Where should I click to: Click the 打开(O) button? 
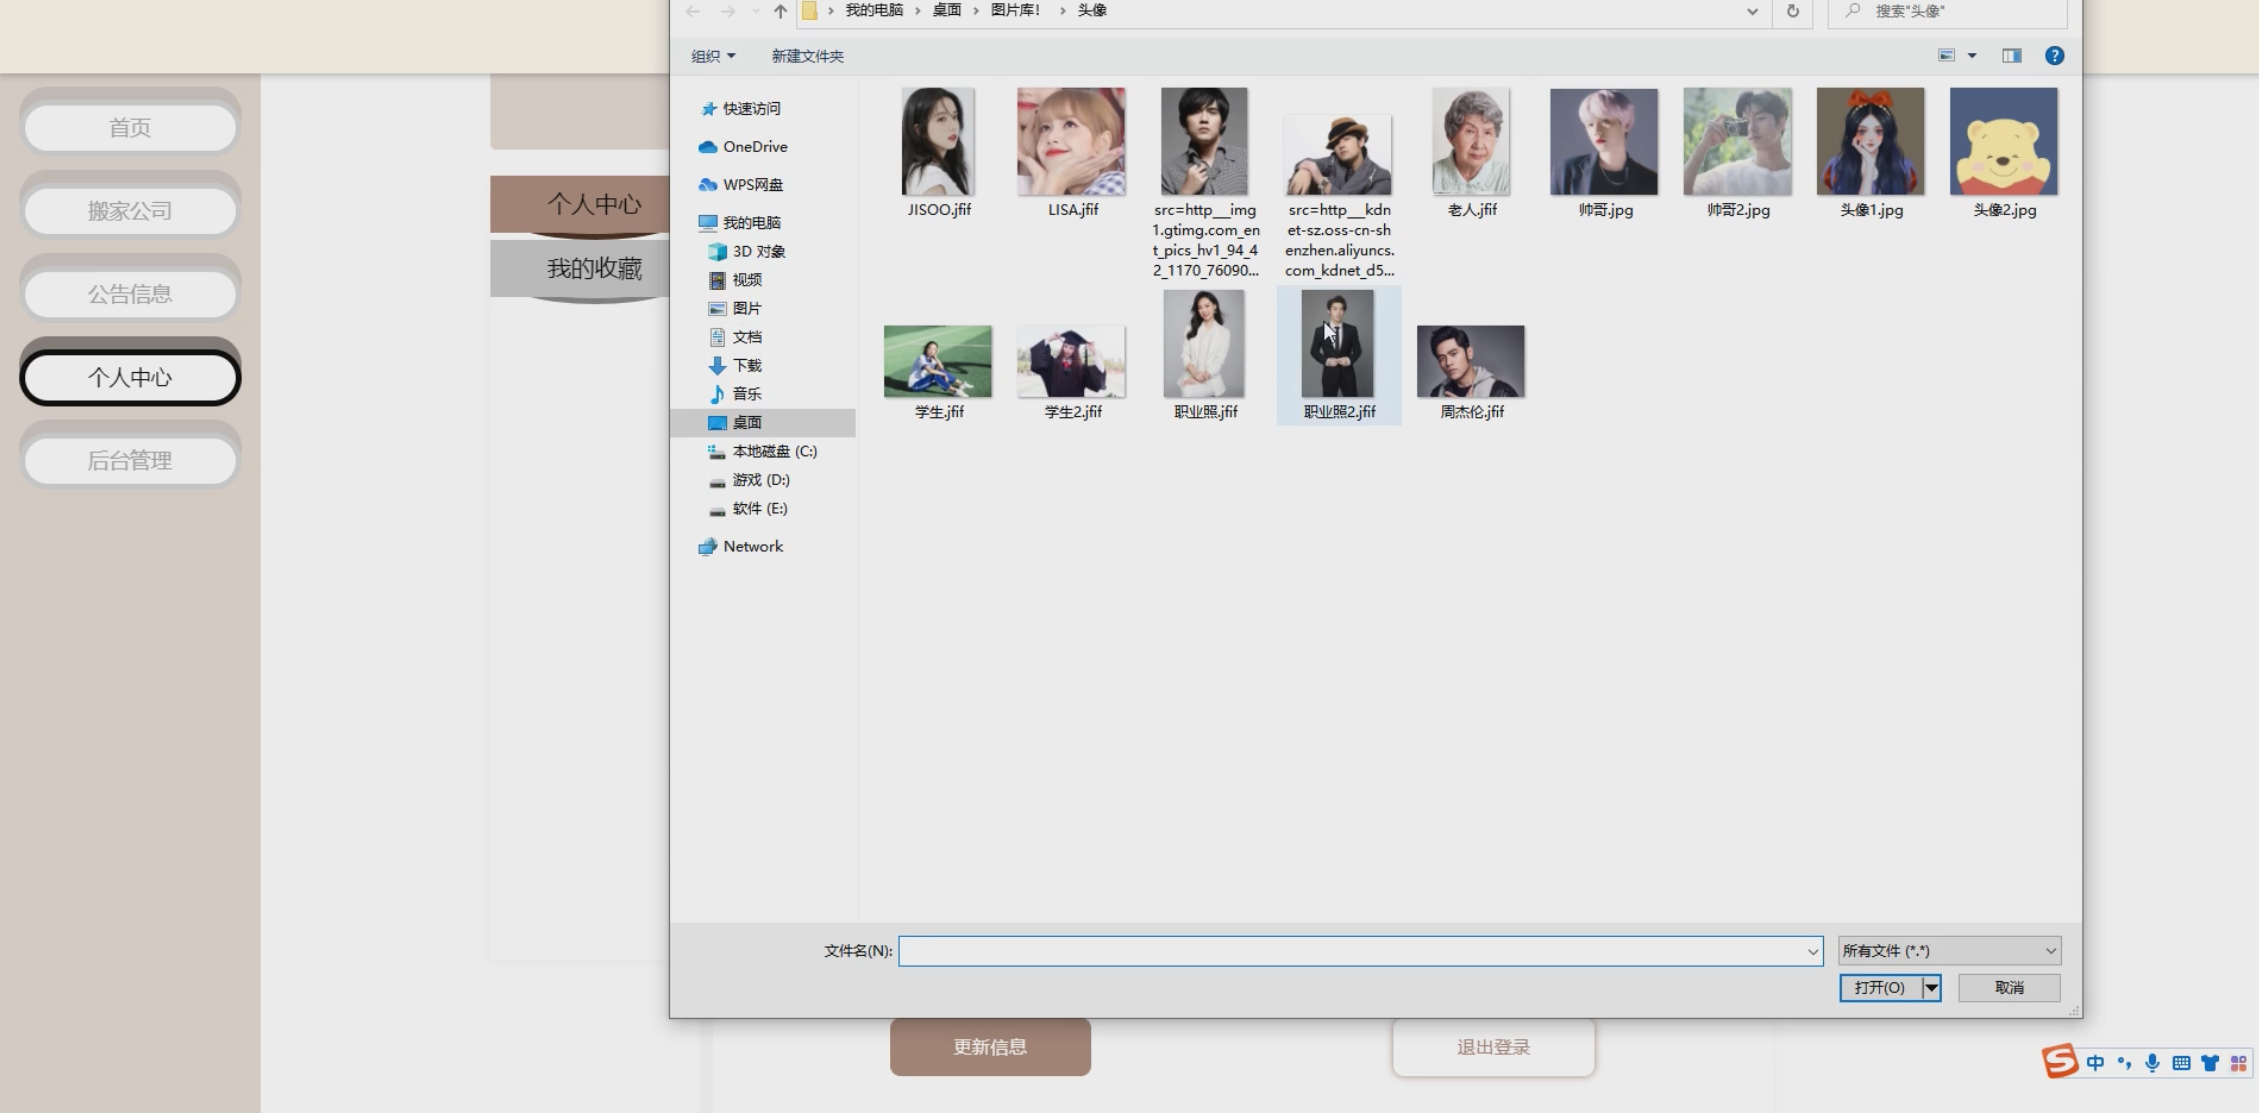(1880, 988)
